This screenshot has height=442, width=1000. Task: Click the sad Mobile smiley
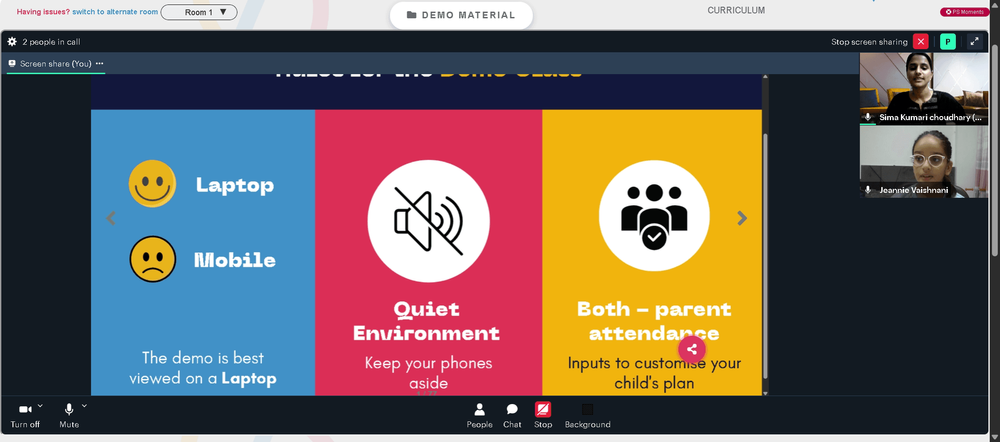point(152,259)
